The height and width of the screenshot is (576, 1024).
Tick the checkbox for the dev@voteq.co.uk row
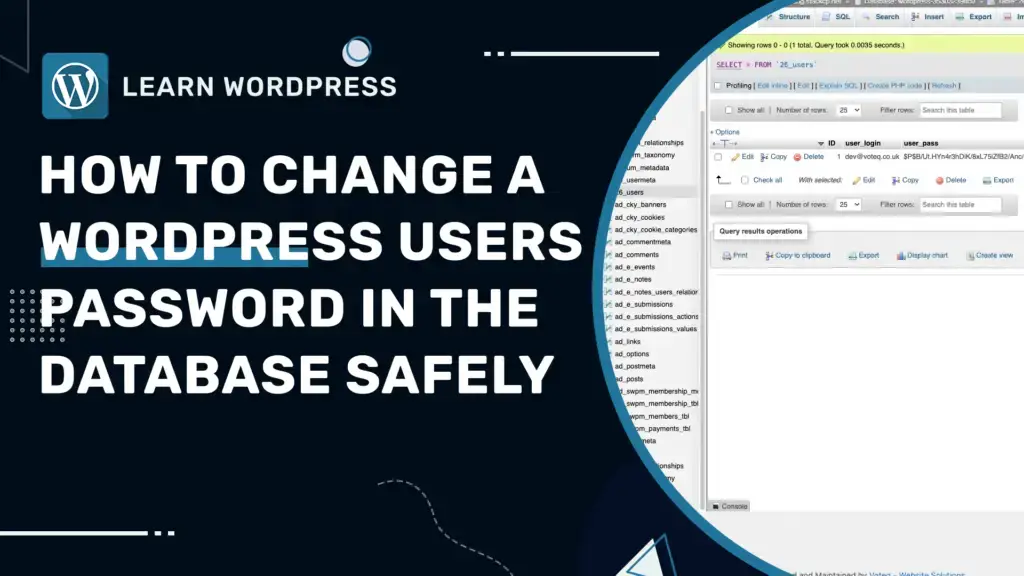[x=718, y=157]
